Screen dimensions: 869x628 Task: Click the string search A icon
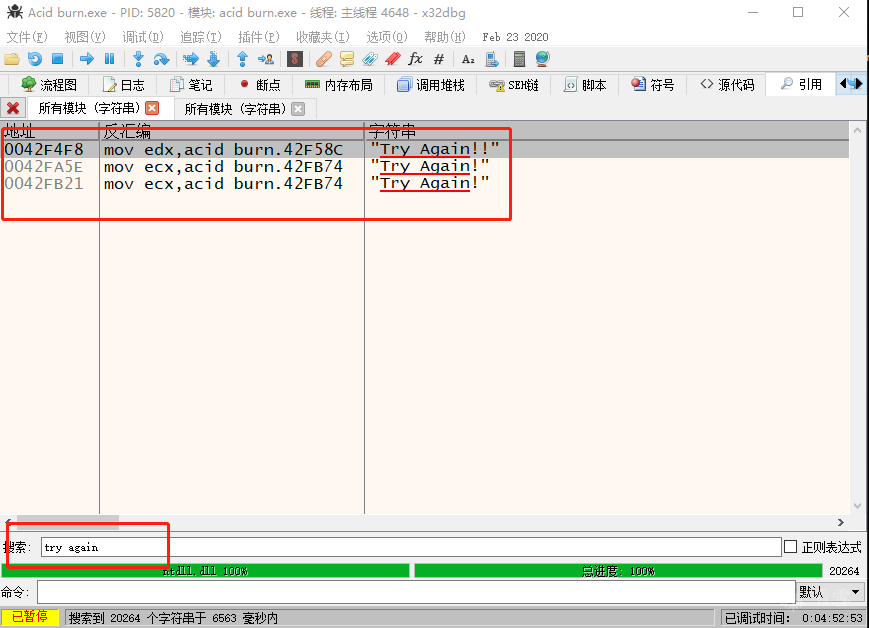coord(468,59)
